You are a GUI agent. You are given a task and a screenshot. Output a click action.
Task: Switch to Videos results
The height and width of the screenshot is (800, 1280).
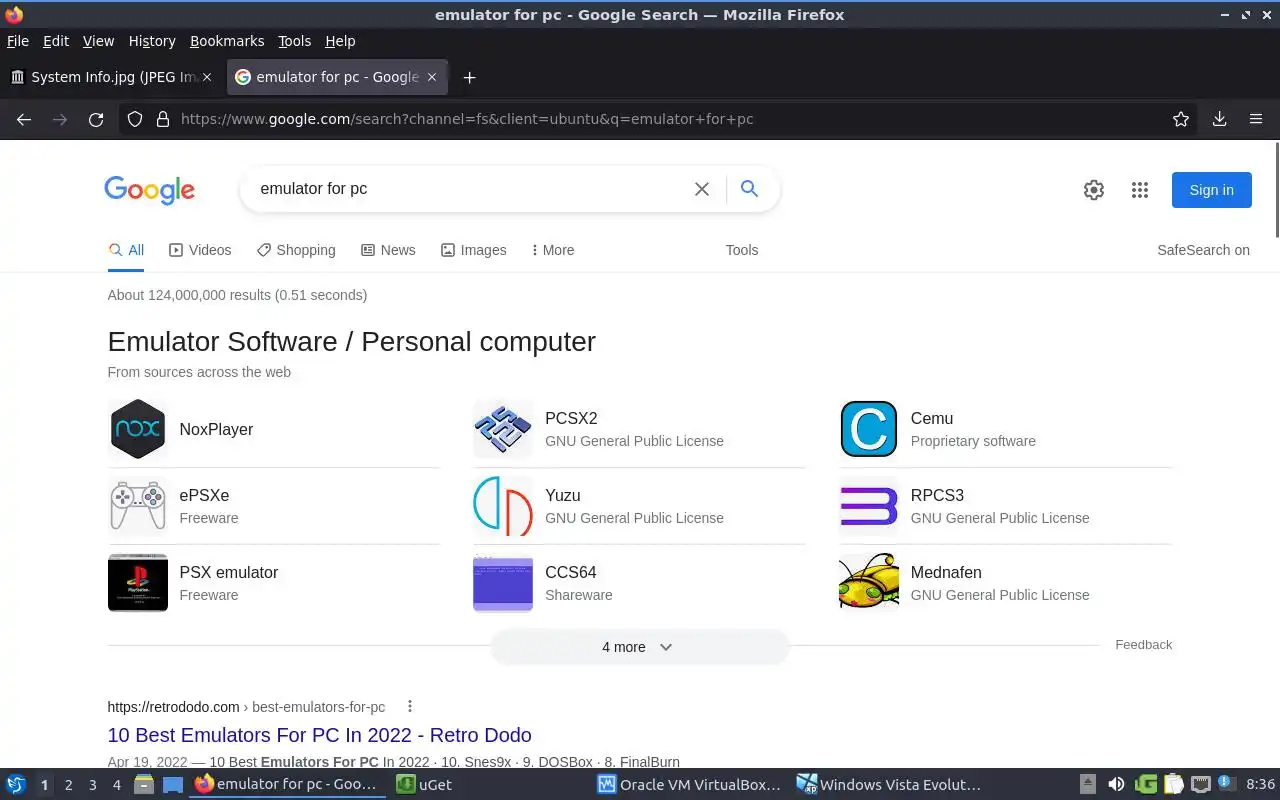[200, 250]
